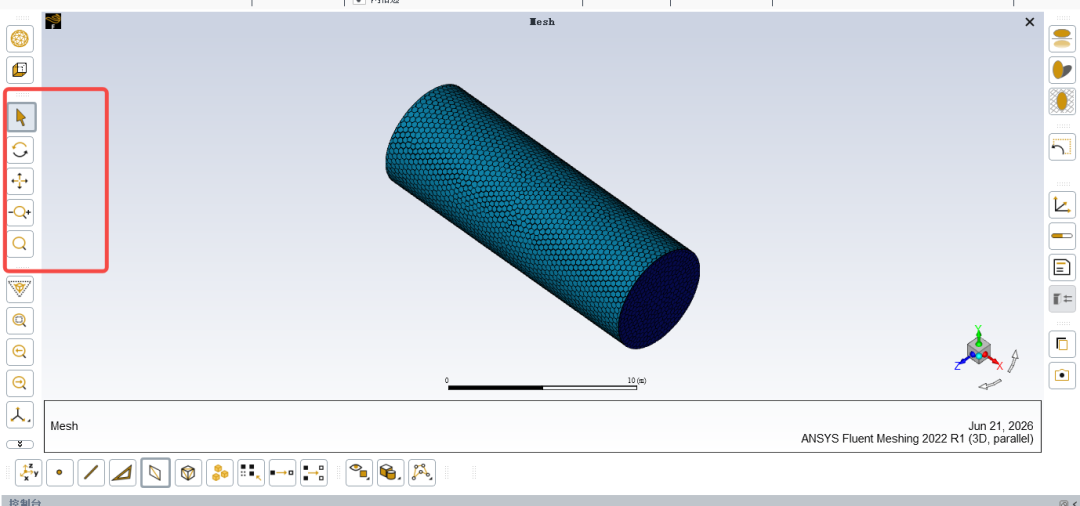Click the 'Jun 21, 2026' date text
This screenshot has height=506, width=1080.
click(x=1001, y=426)
